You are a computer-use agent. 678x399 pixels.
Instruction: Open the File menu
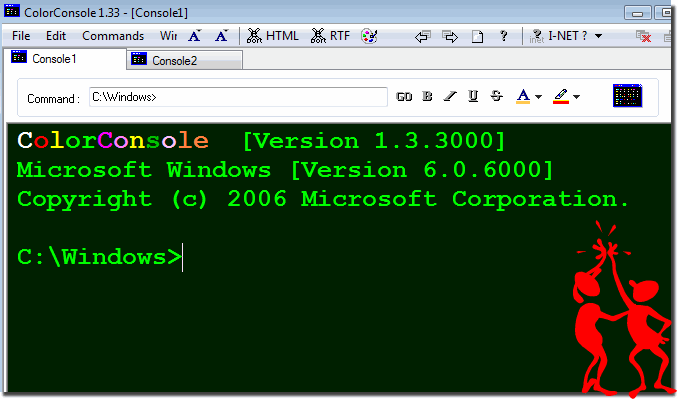click(x=21, y=36)
